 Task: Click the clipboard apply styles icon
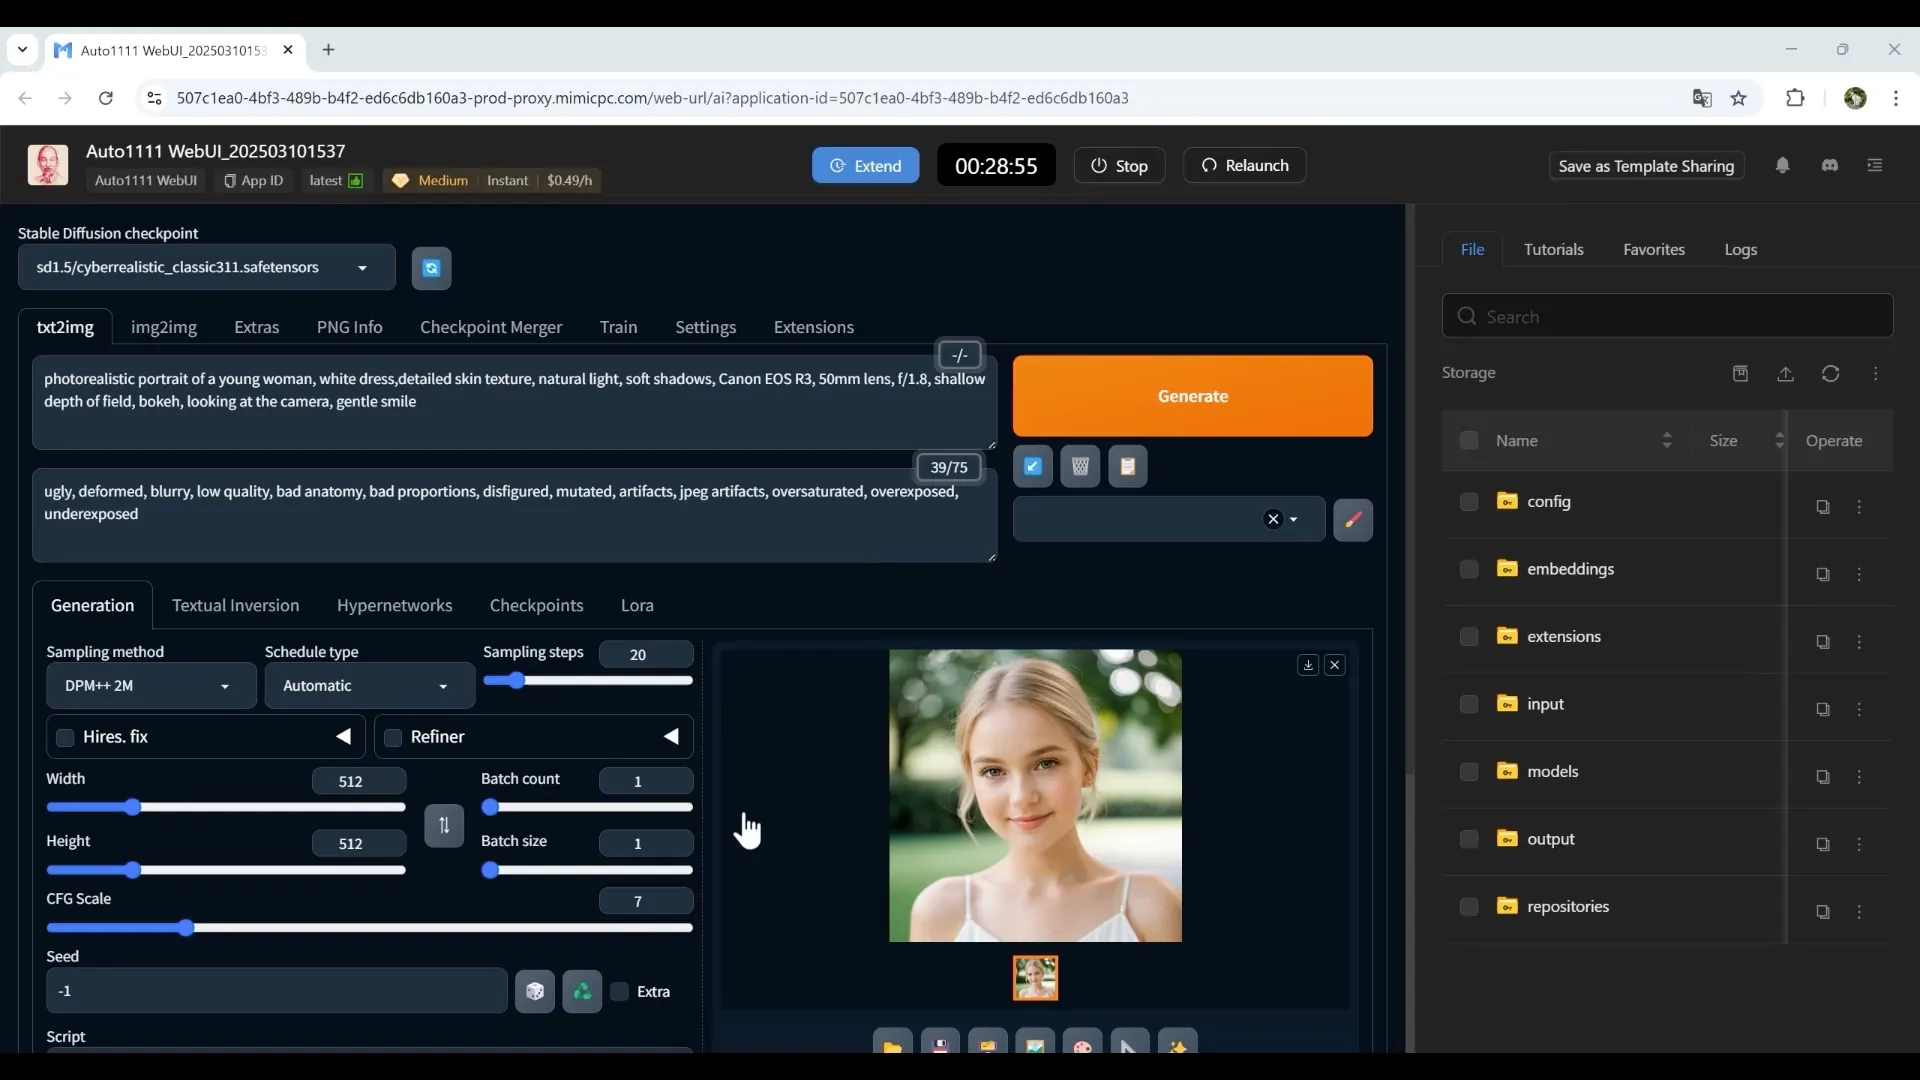1127,466
